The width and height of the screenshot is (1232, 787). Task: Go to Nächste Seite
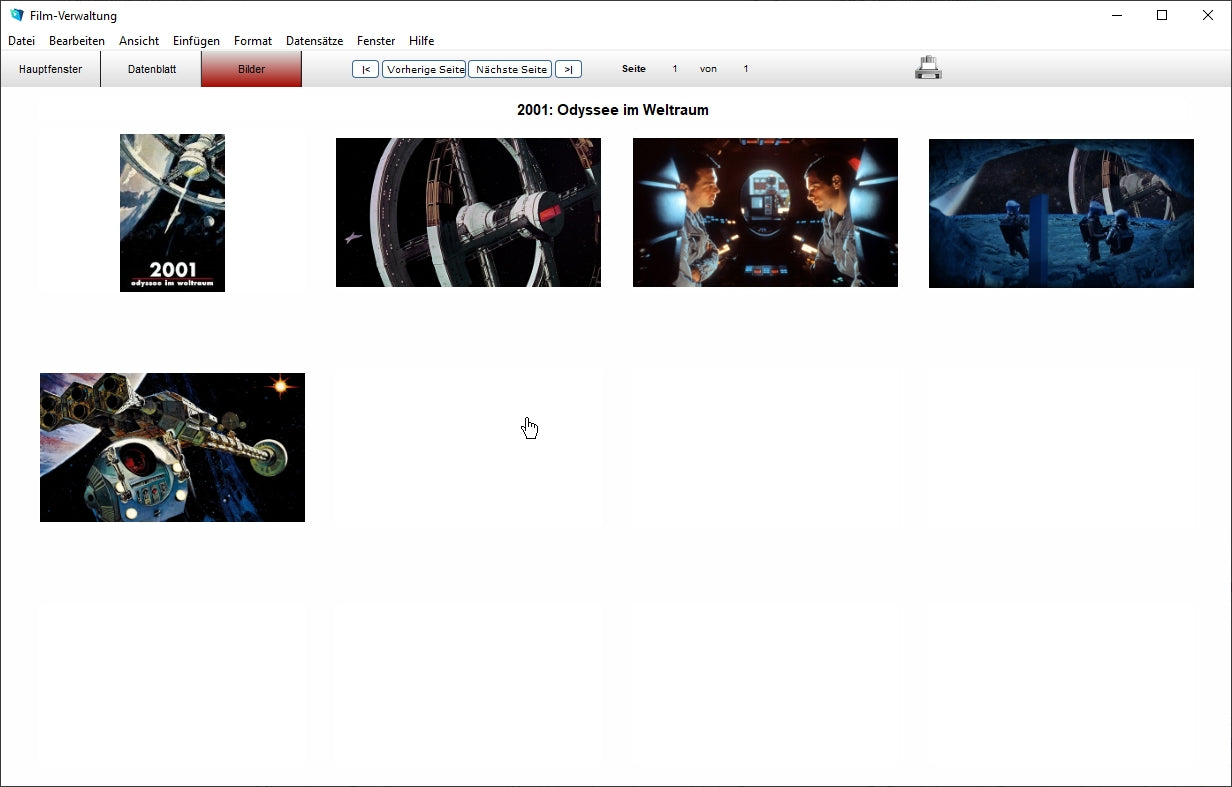(x=510, y=69)
